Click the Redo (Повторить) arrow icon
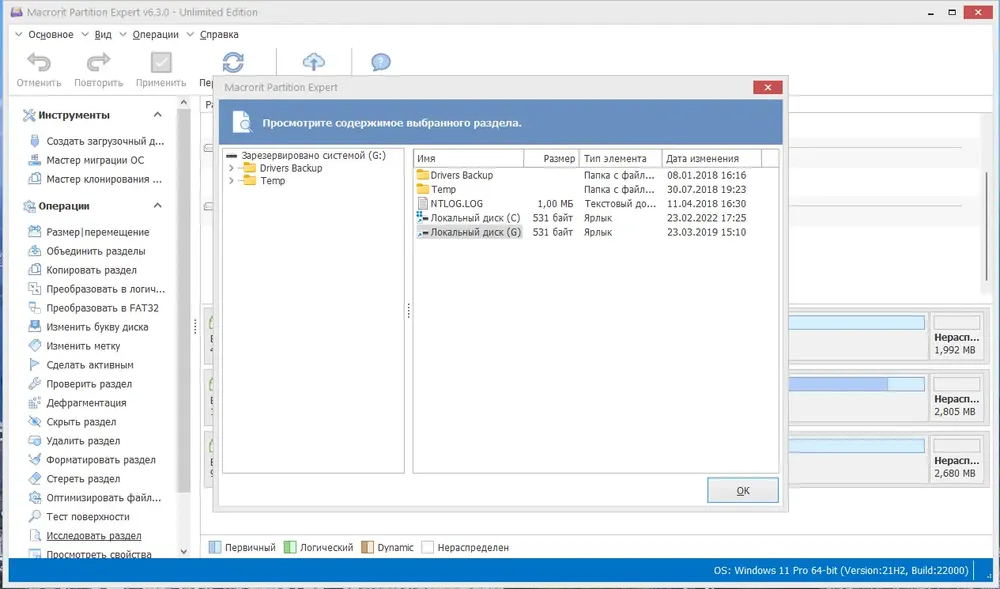The image size is (1000, 589). 98,62
